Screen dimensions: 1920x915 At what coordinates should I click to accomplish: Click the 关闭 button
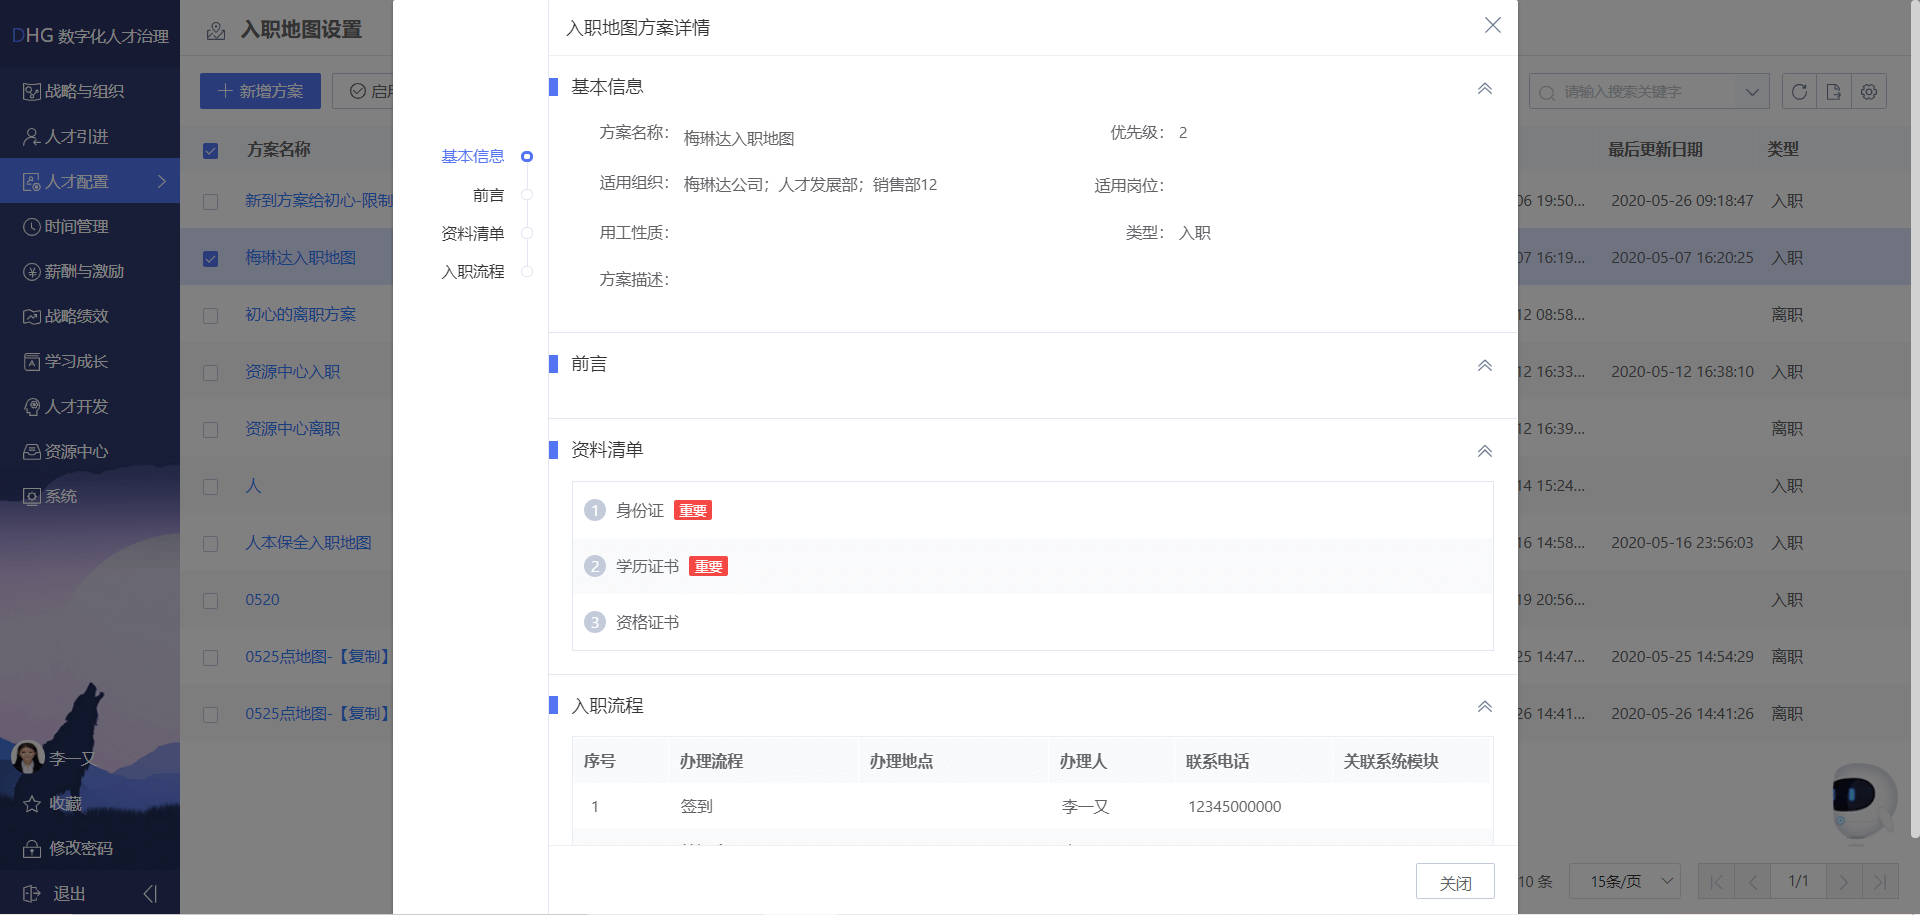(x=1455, y=882)
